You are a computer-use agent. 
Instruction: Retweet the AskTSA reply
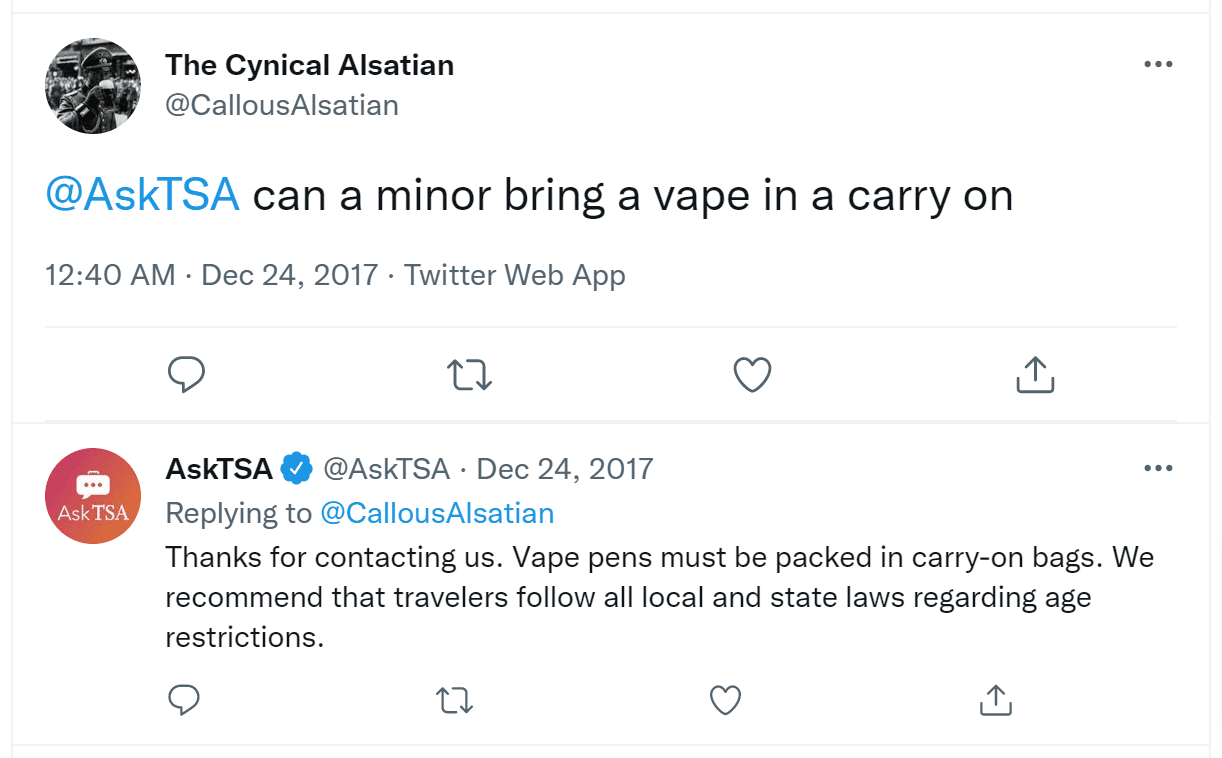pyautogui.click(x=455, y=700)
